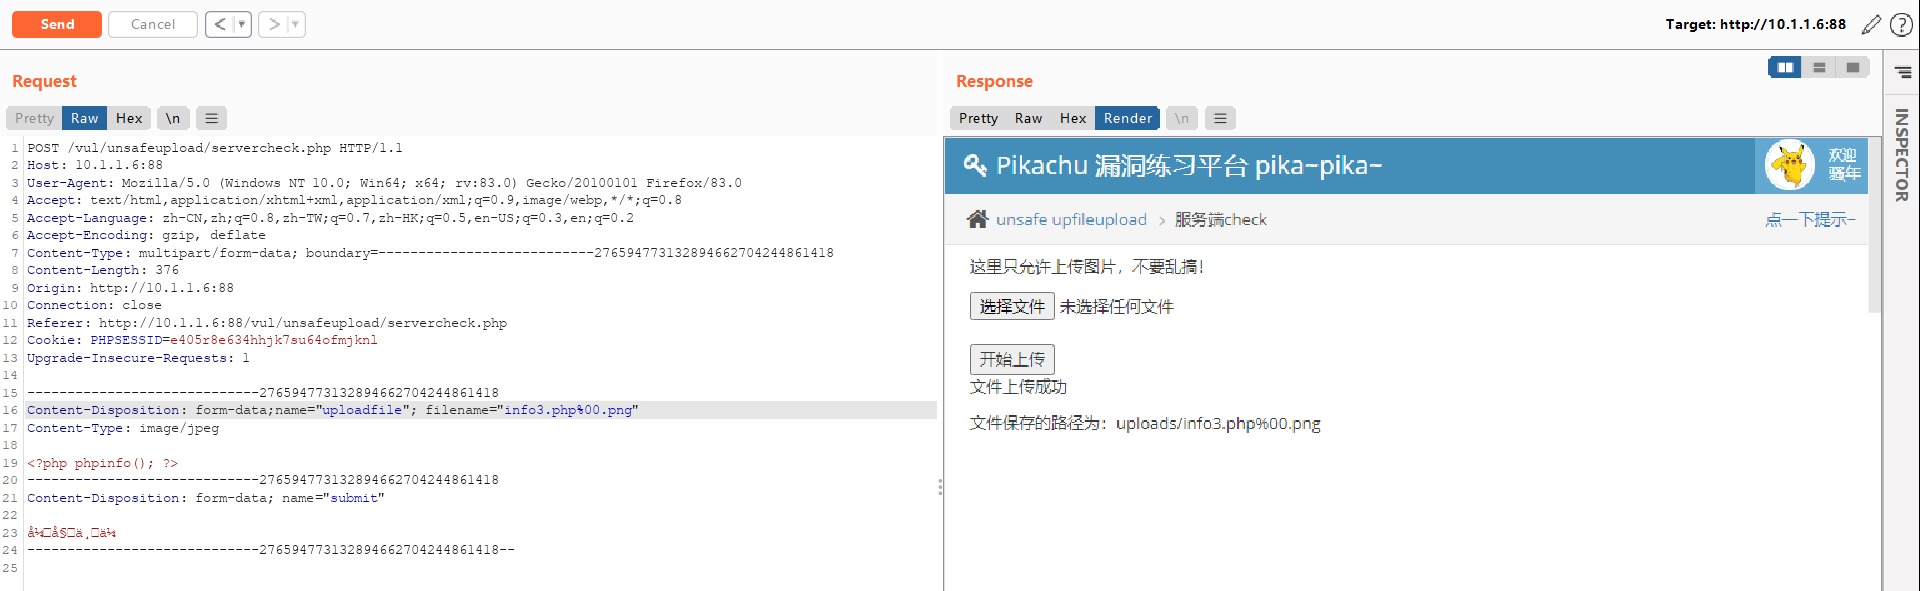The width and height of the screenshot is (1920, 591).
Task: Click the Upgrade-Insecure-Requests header line
Action: coord(138,358)
